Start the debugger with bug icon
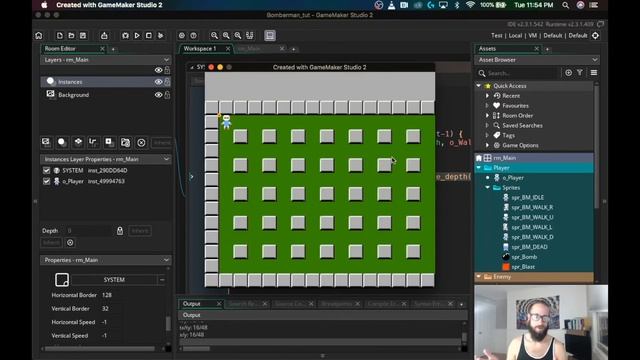 click(x=125, y=36)
